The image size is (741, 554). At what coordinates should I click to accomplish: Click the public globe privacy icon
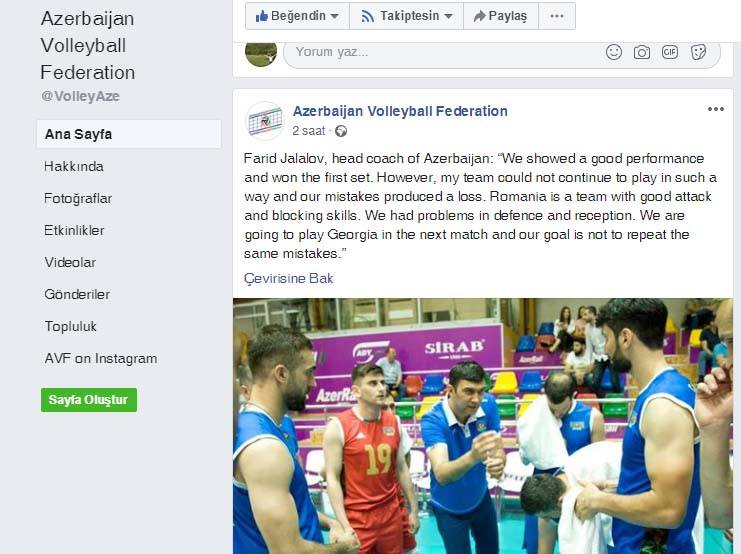(341, 131)
